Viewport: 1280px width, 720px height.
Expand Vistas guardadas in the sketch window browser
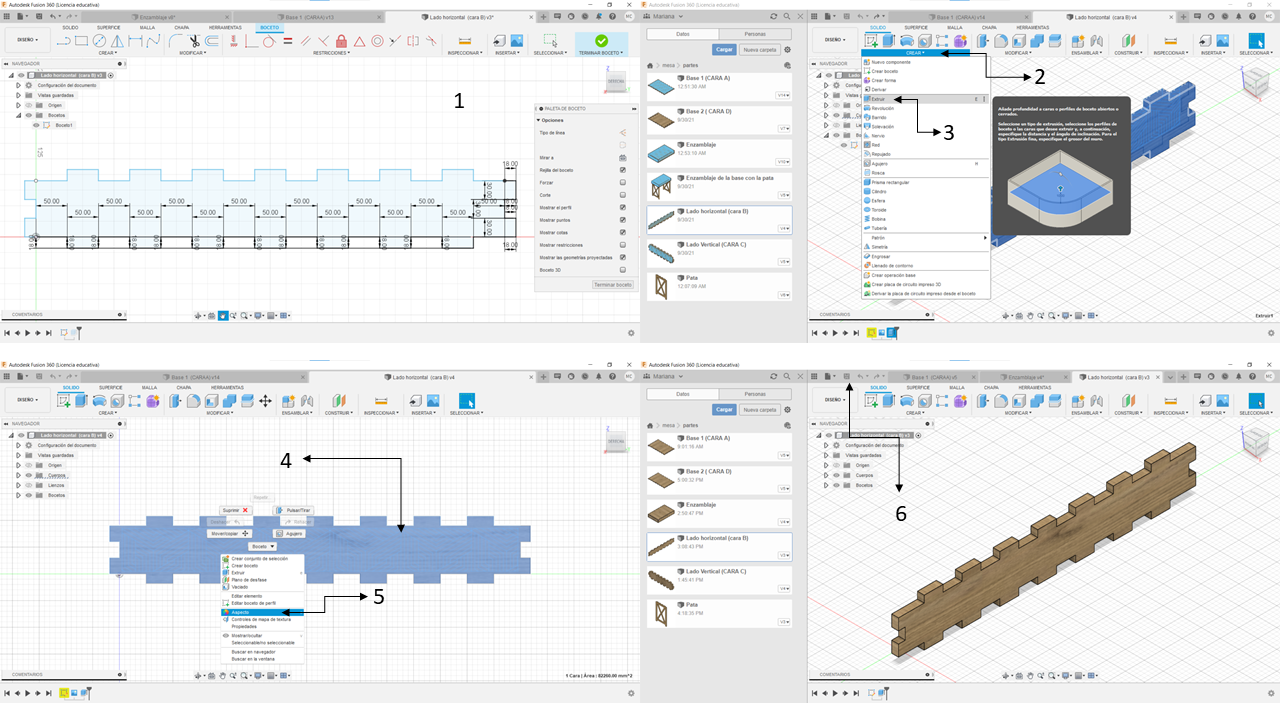[18, 95]
